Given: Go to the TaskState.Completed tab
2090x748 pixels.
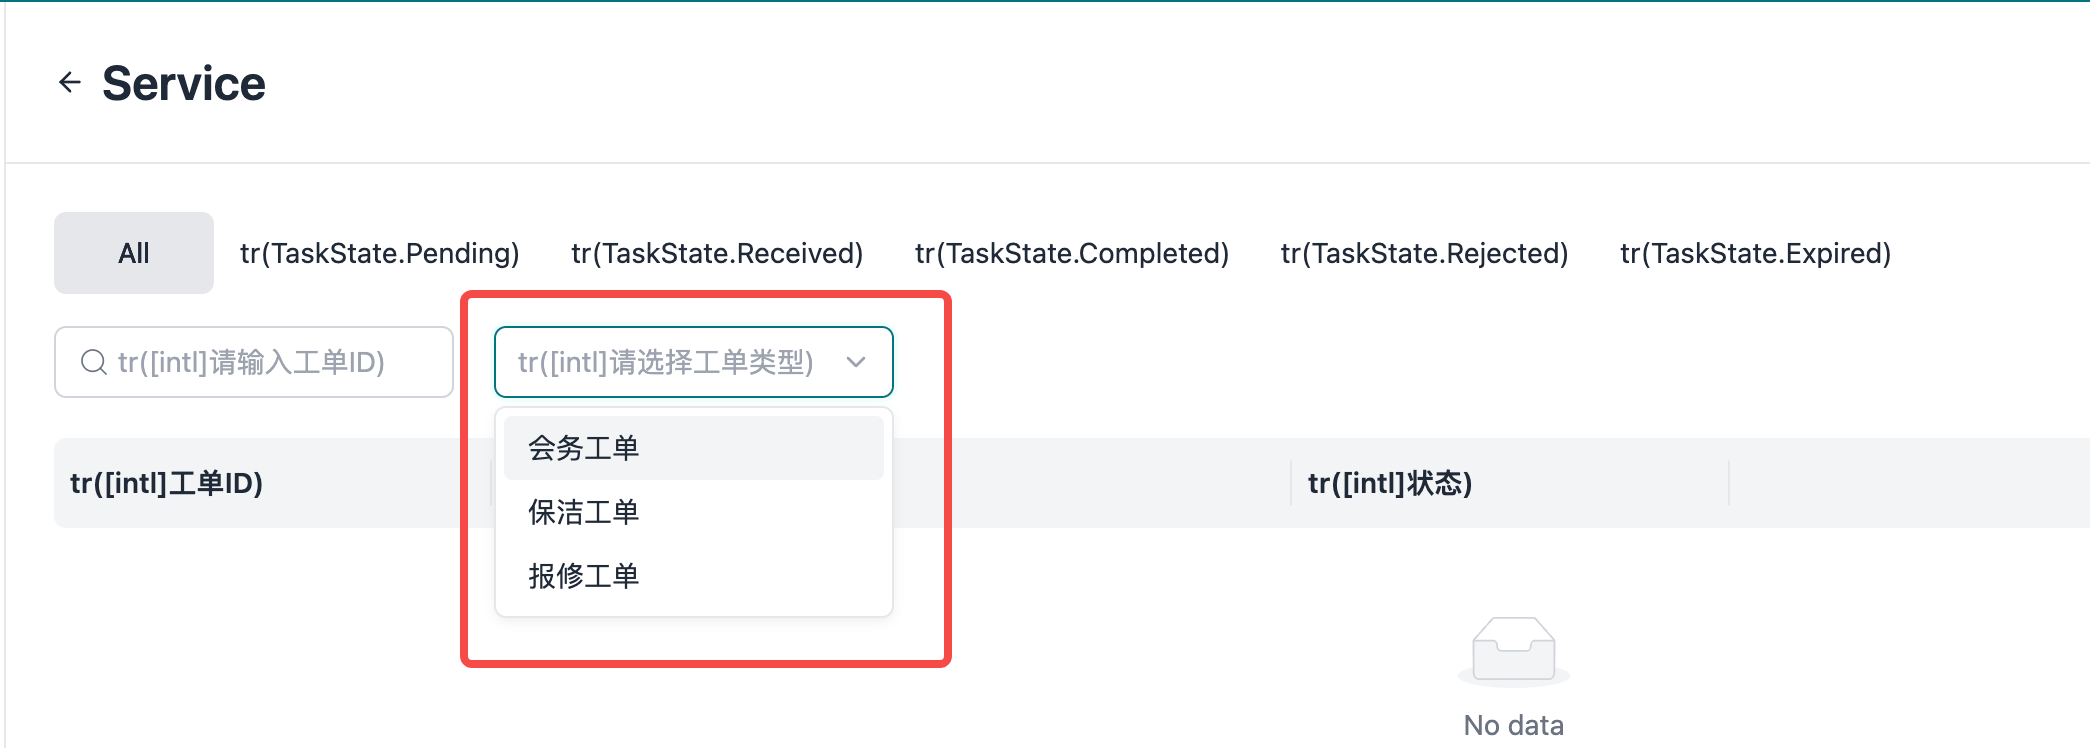Looking at the screenshot, I should click(x=1072, y=253).
